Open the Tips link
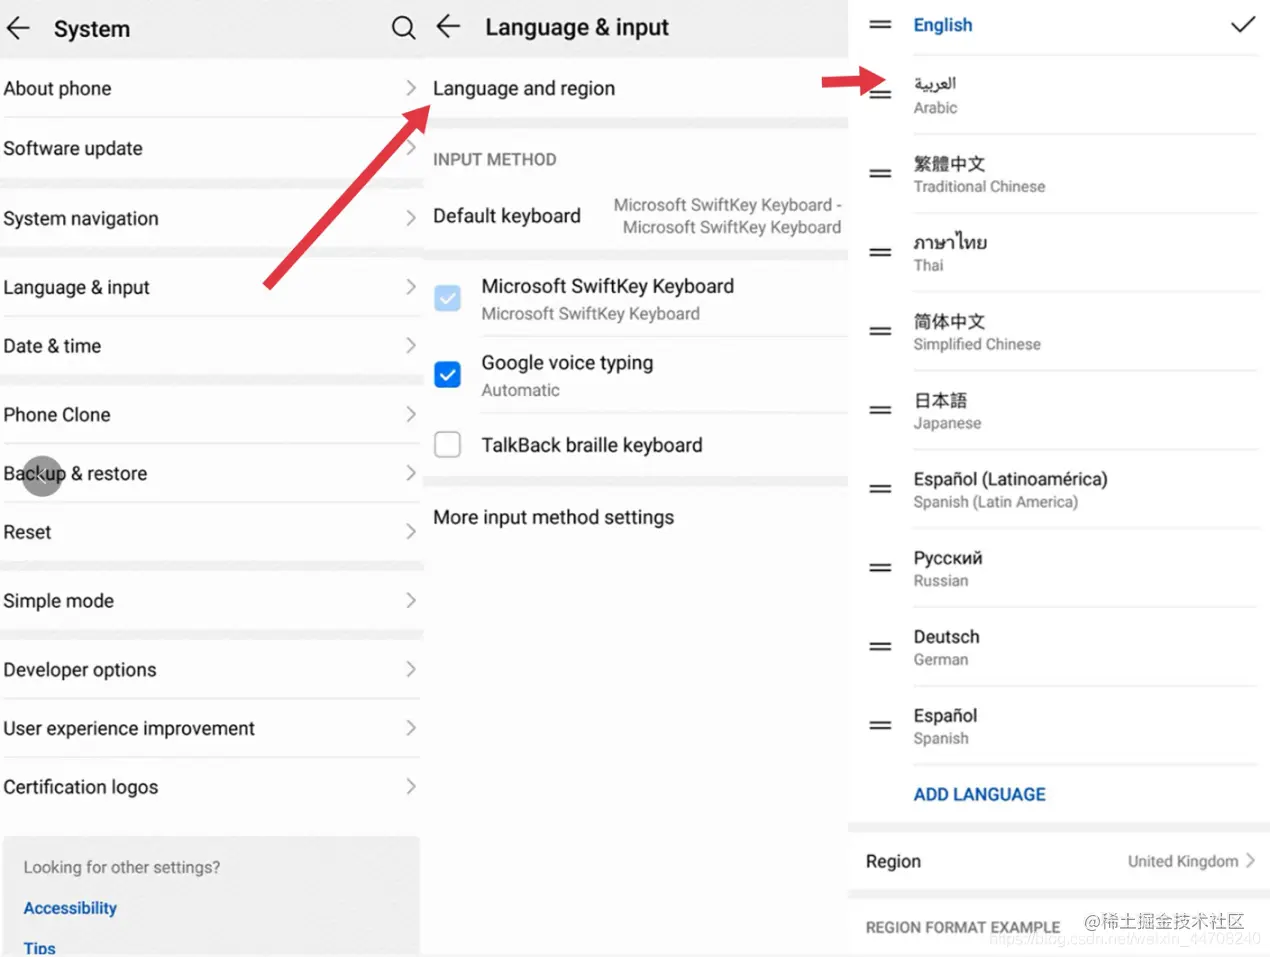This screenshot has width=1270, height=957. click(x=40, y=947)
